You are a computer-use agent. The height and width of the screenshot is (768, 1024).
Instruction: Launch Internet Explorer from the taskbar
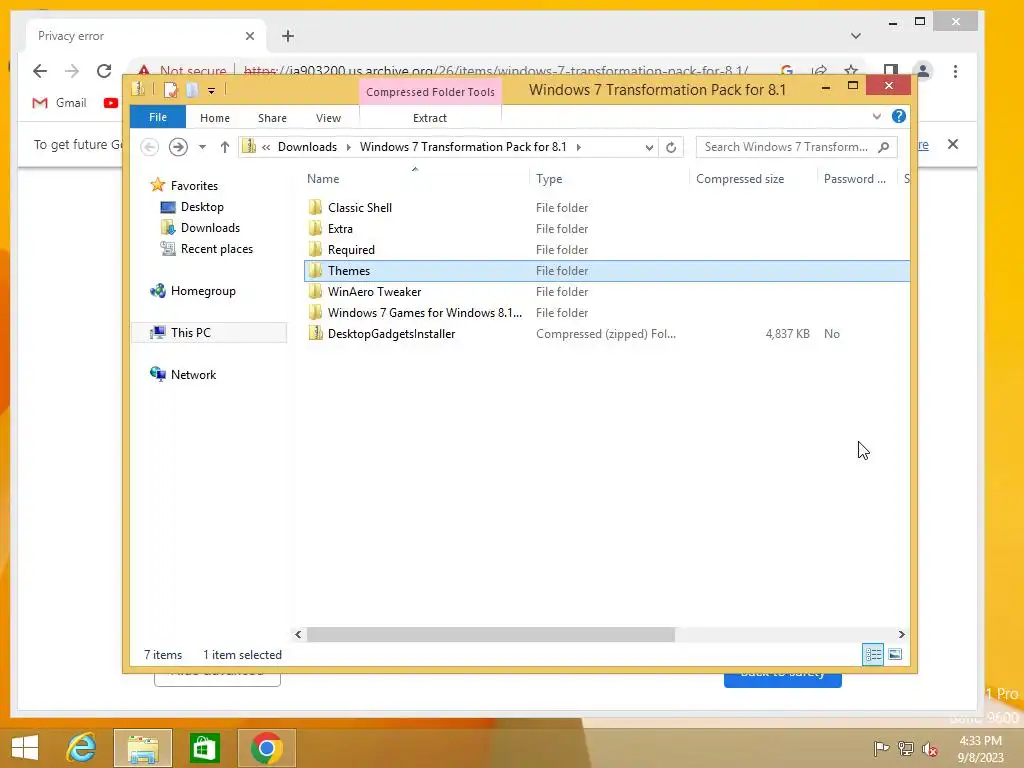[x=82, y=748]
